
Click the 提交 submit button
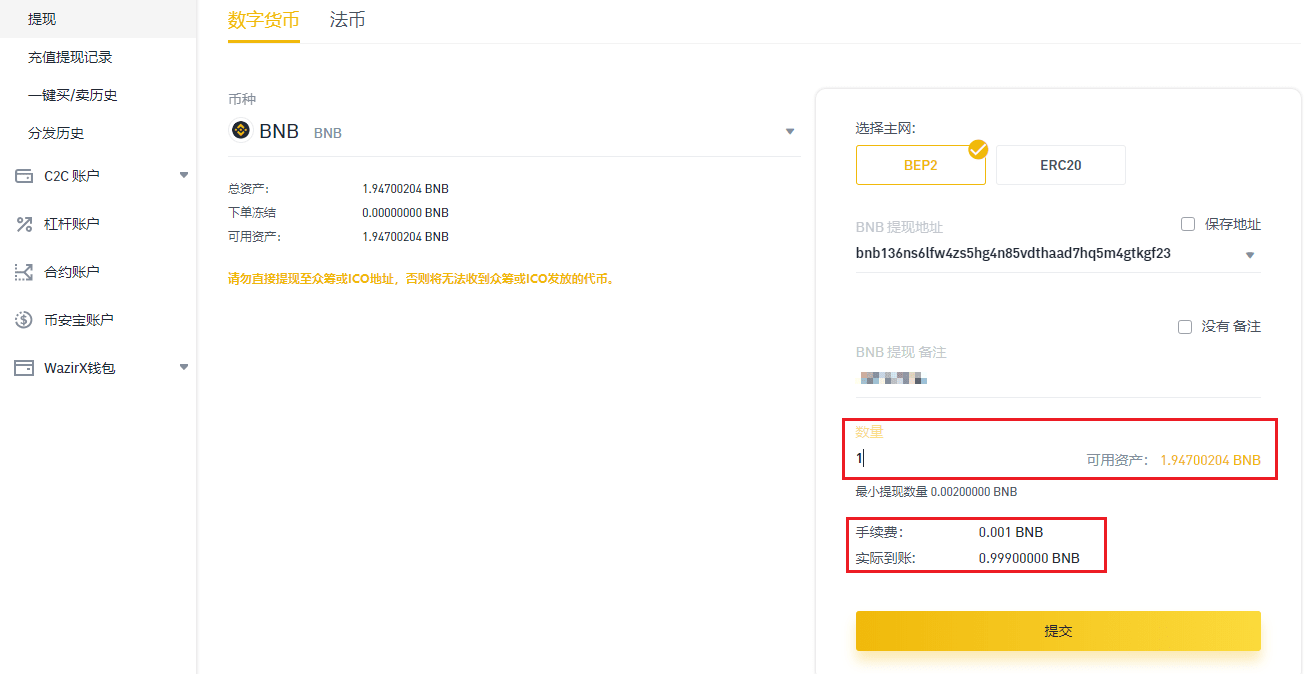(1057, 631)
